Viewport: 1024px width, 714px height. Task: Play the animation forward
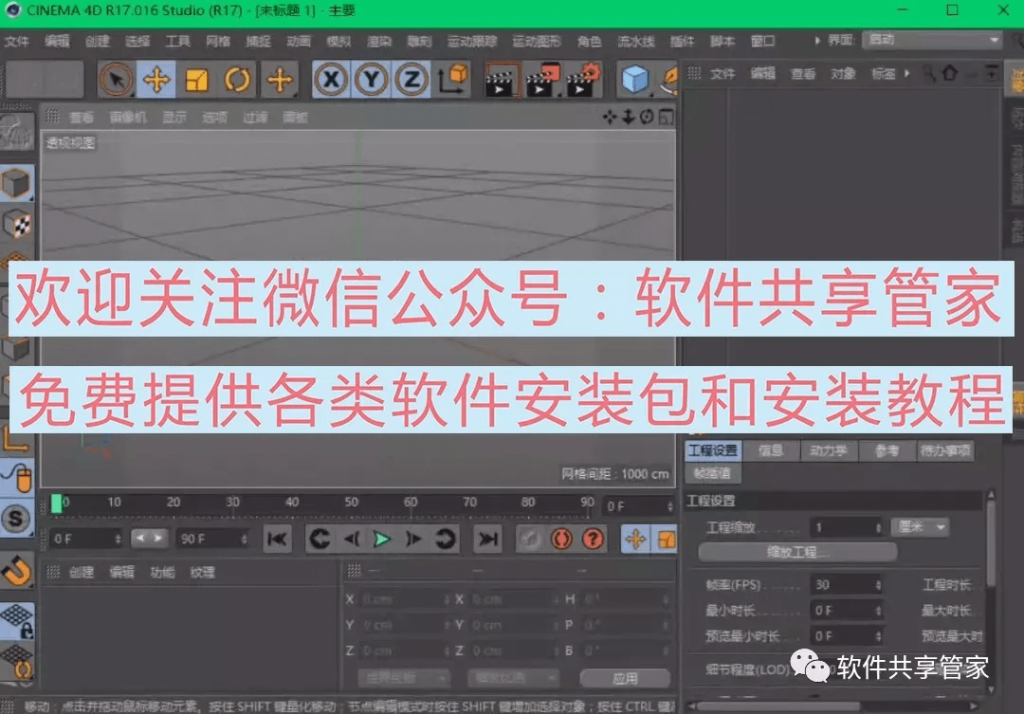pos(382,539)
